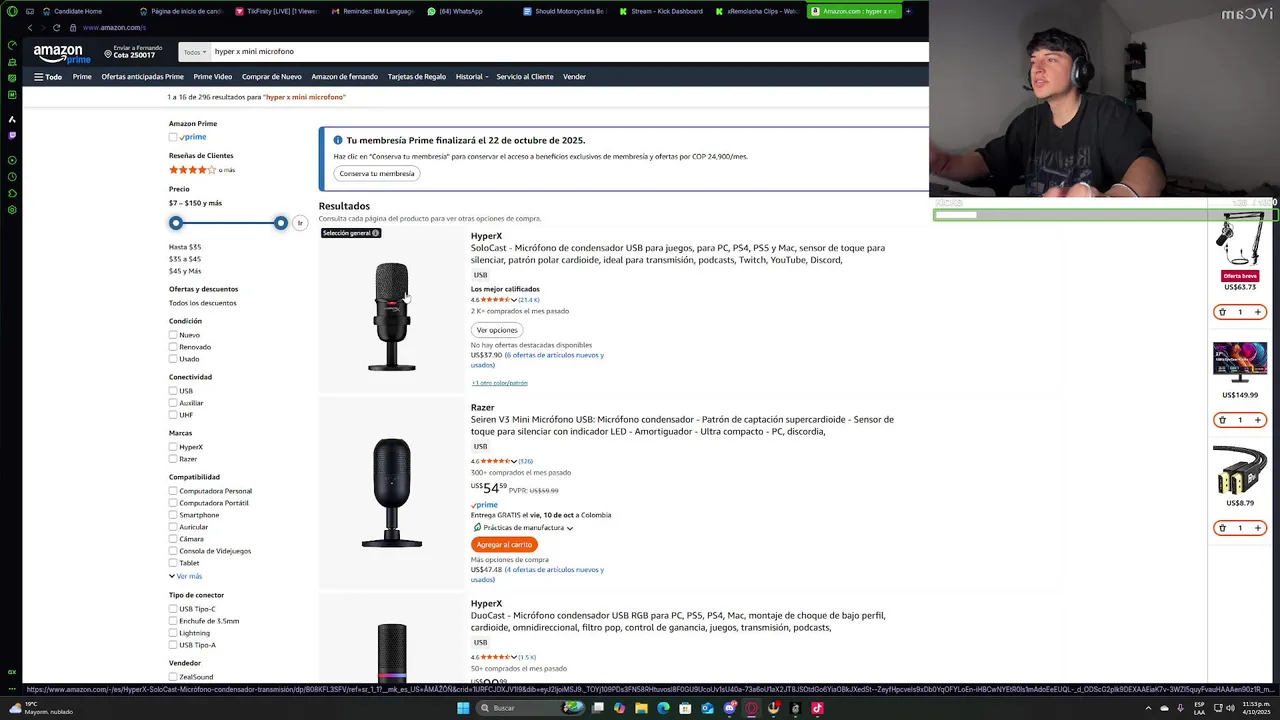
Task: Open rating dropdown for HyperX DuoCast
Action: [514, 658]
